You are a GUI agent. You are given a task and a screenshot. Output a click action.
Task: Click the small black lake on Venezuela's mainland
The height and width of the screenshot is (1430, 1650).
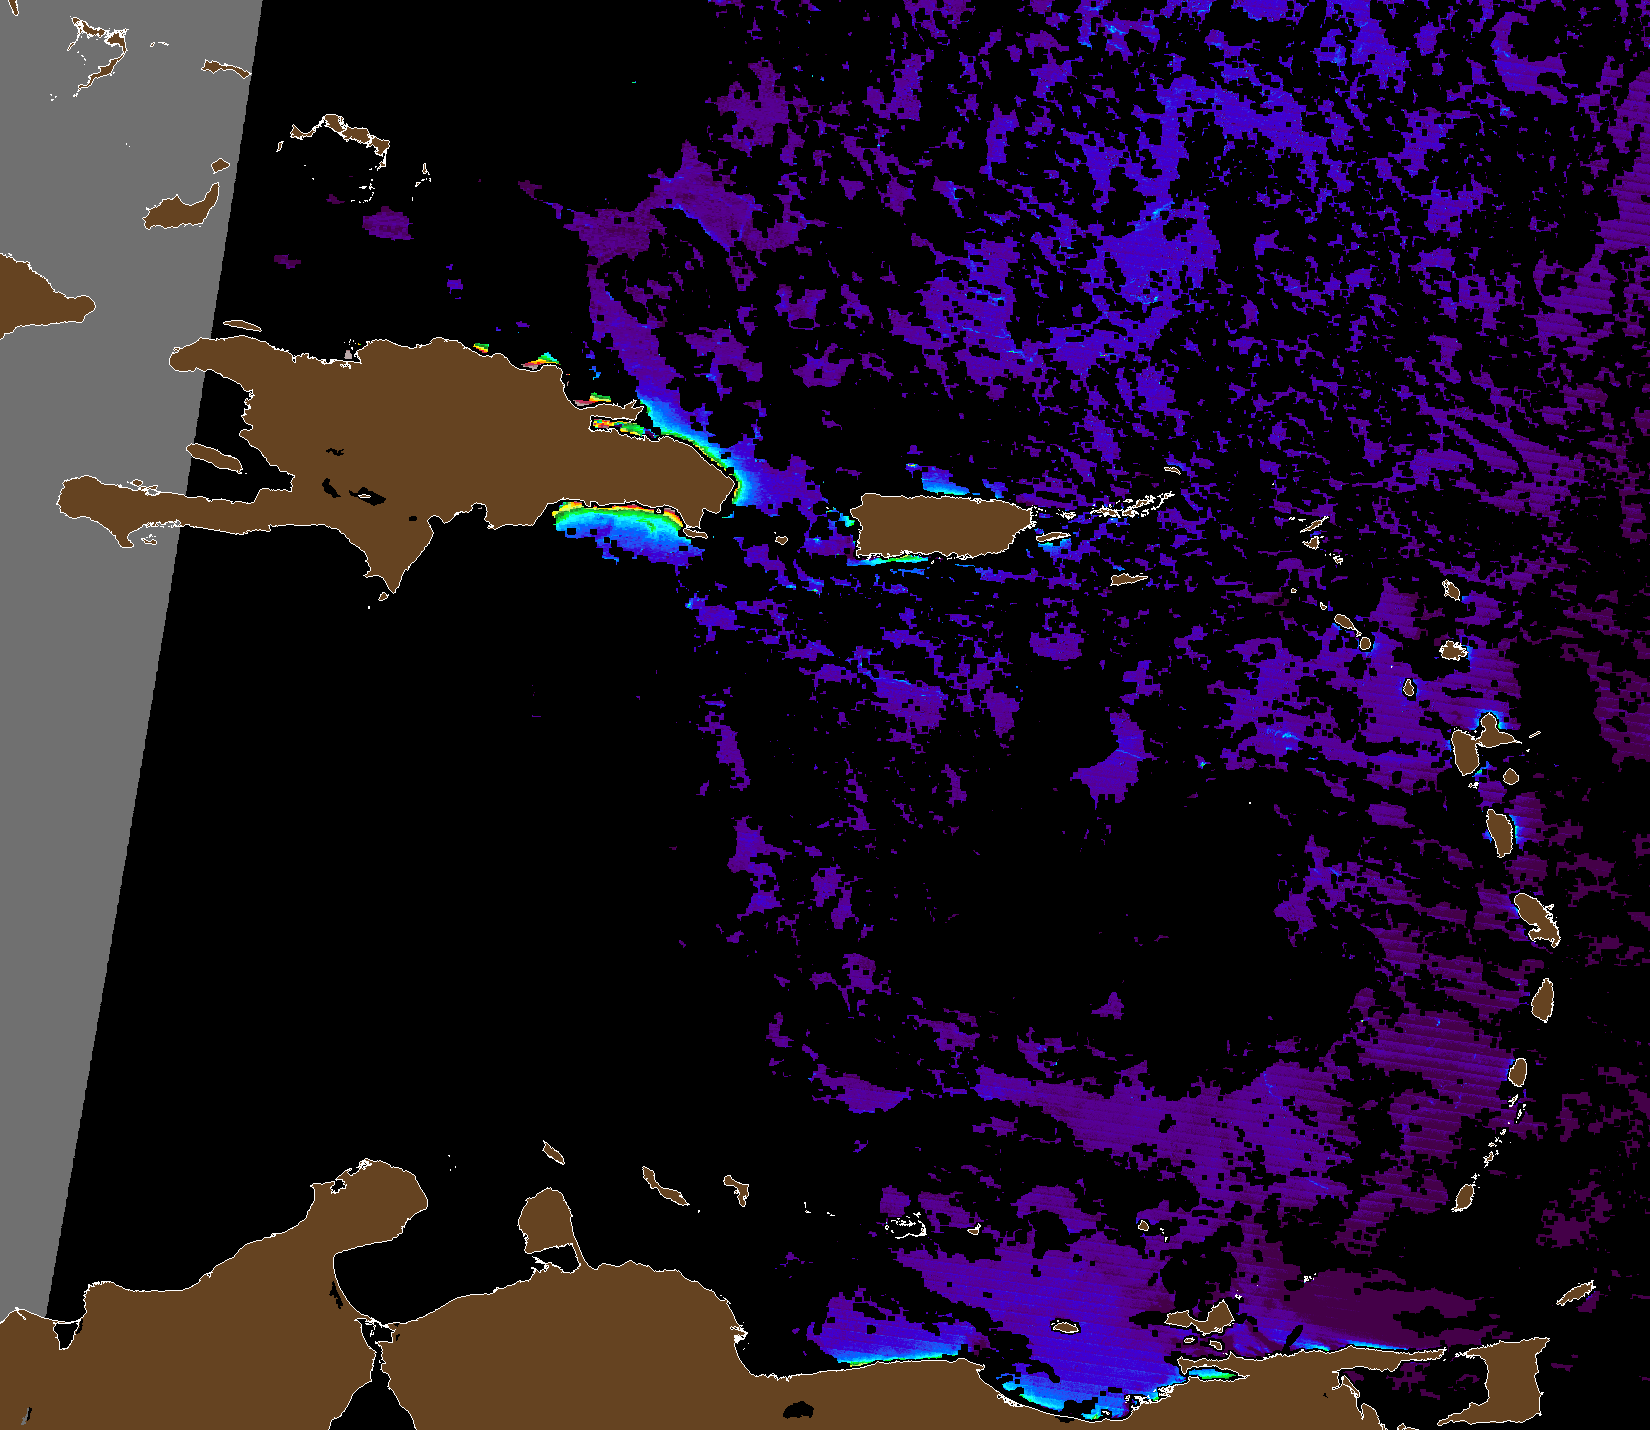coord(797,1410)
